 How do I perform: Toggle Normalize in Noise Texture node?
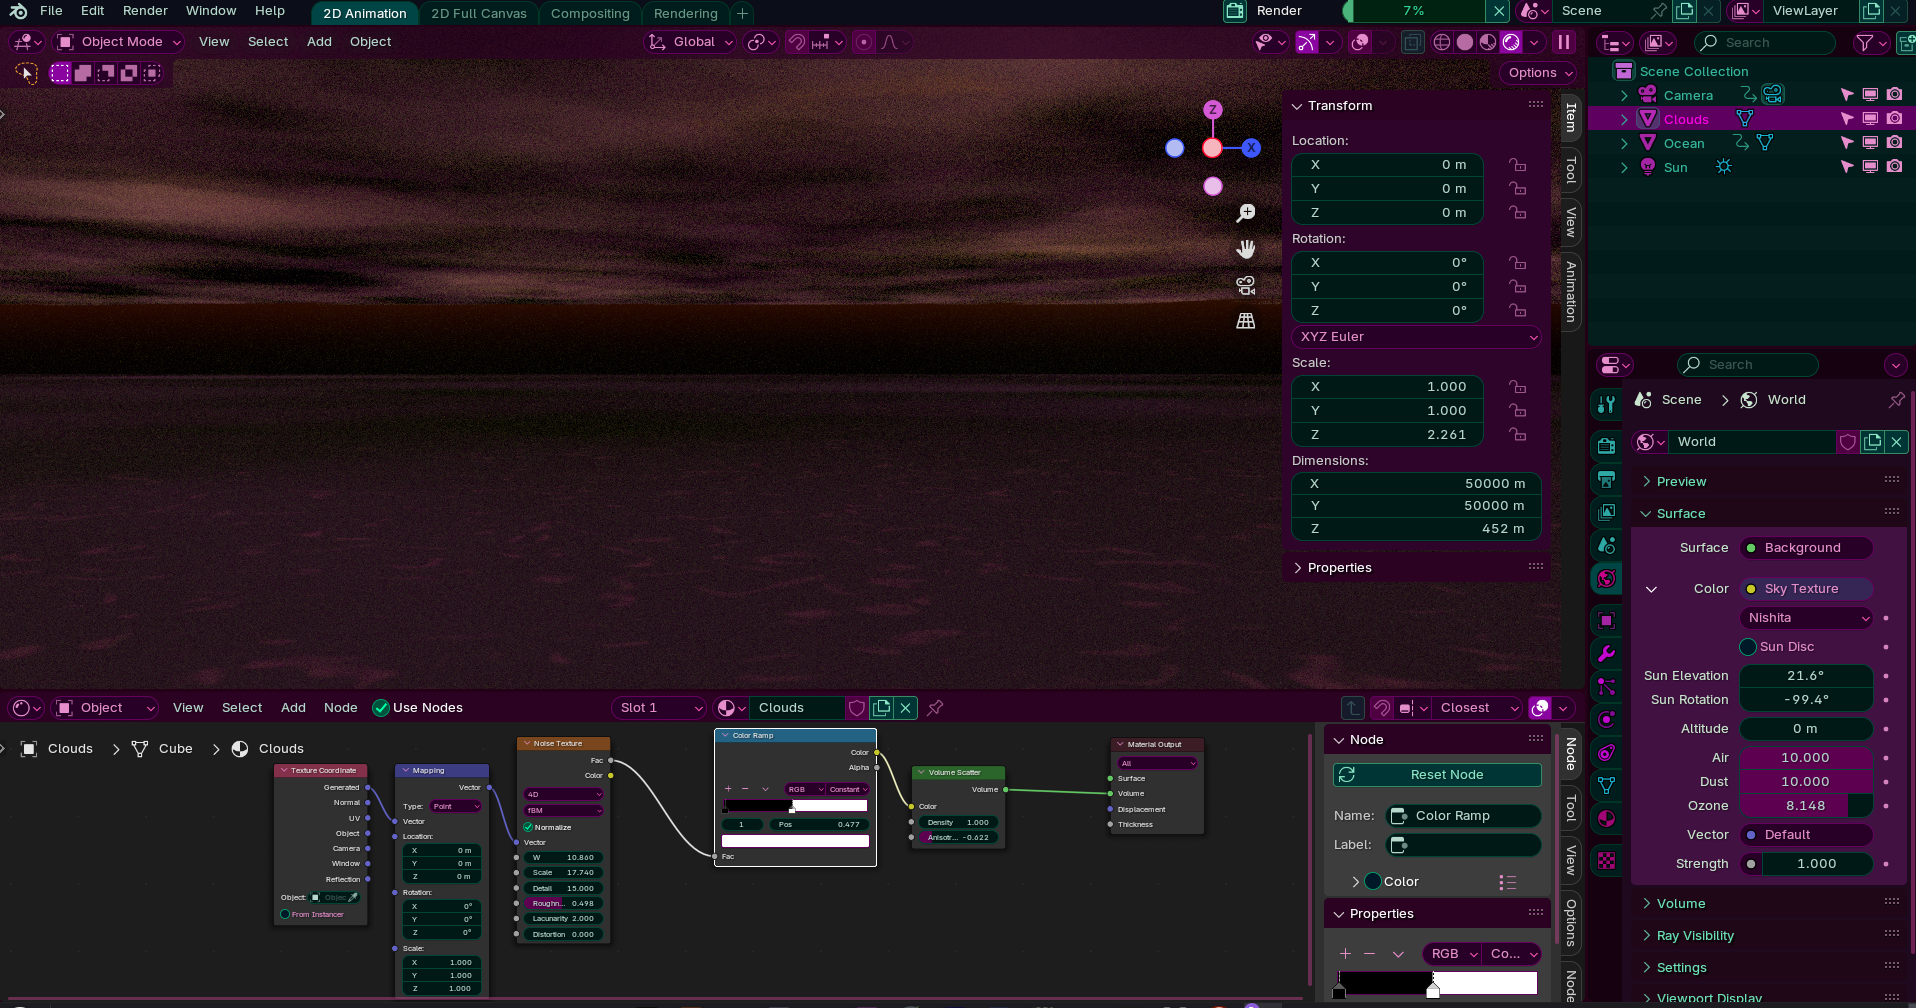click(528, 827)
